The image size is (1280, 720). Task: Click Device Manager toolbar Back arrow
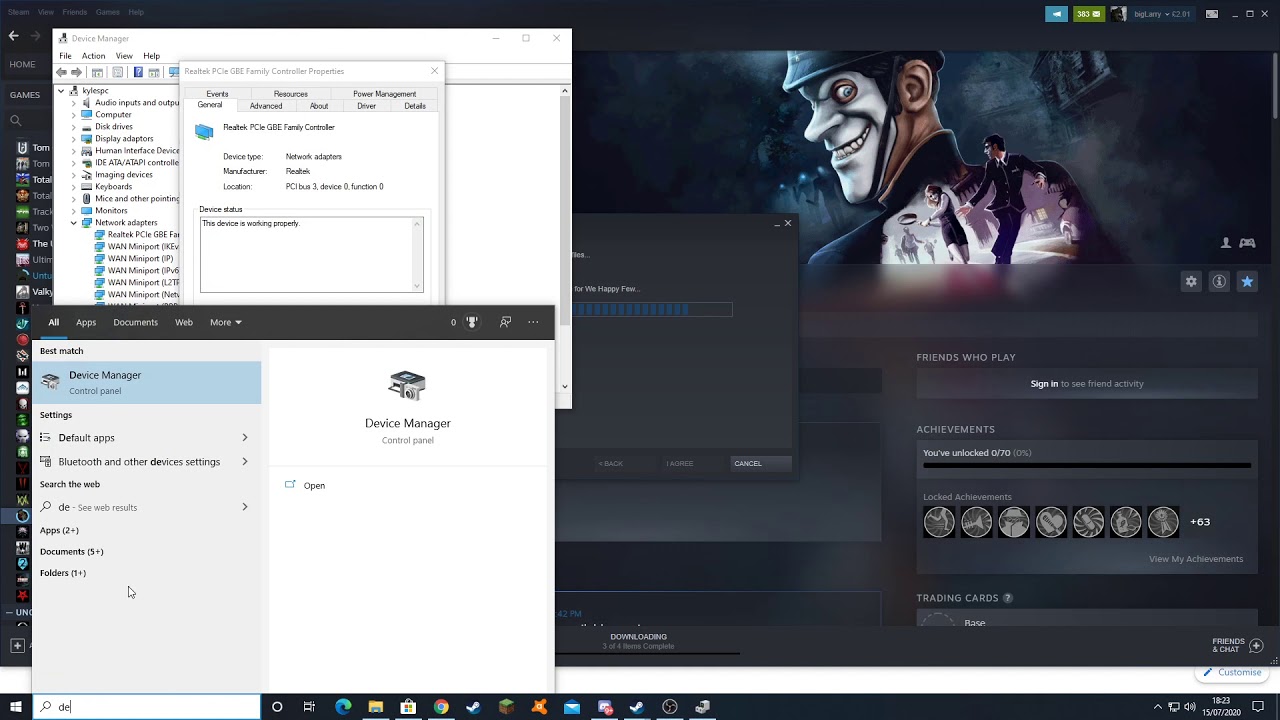[x=62, y=72]
